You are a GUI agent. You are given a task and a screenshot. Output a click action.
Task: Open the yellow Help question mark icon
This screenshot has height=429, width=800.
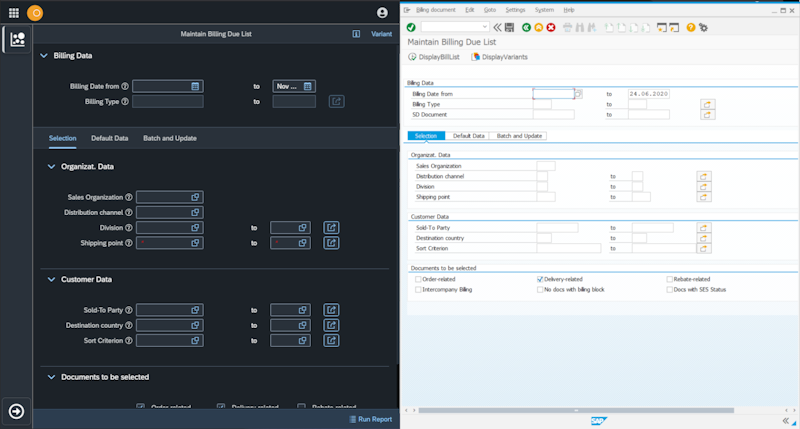coord(691,27)
